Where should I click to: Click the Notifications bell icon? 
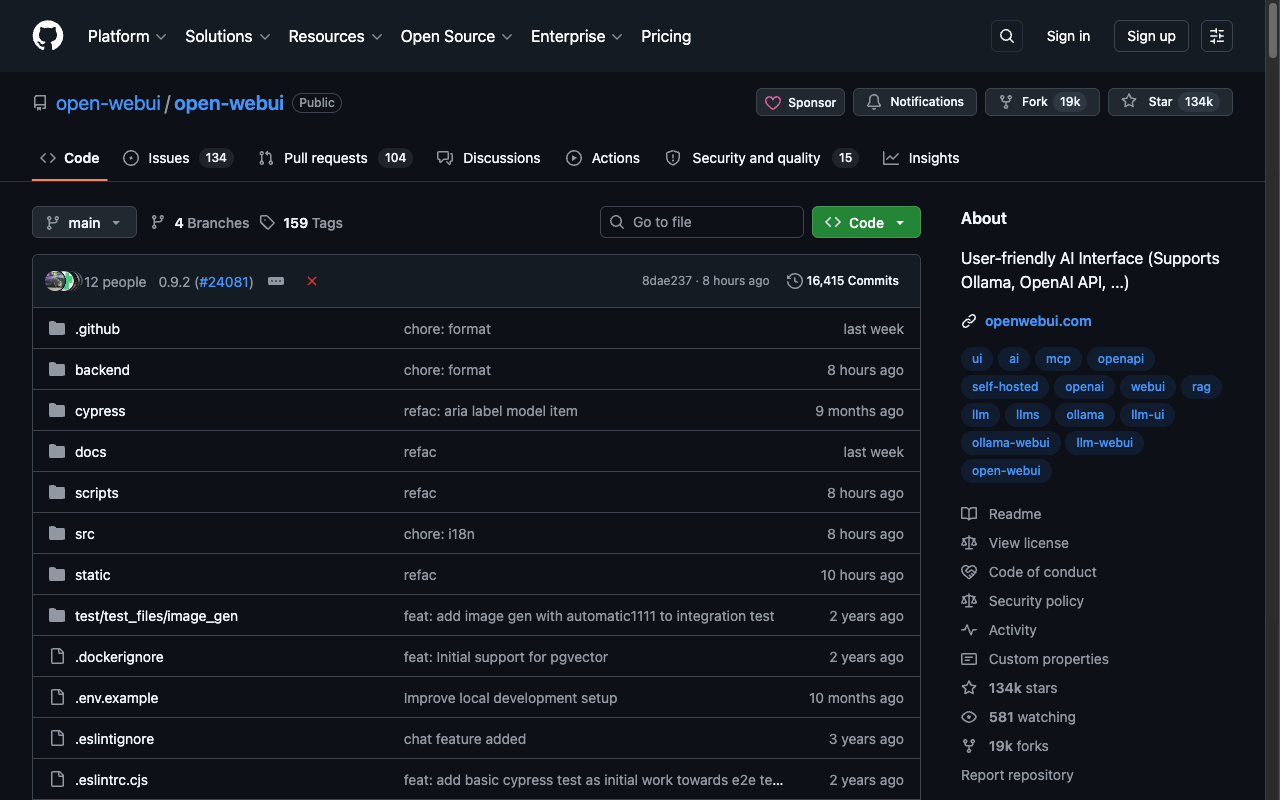point(873,101)
